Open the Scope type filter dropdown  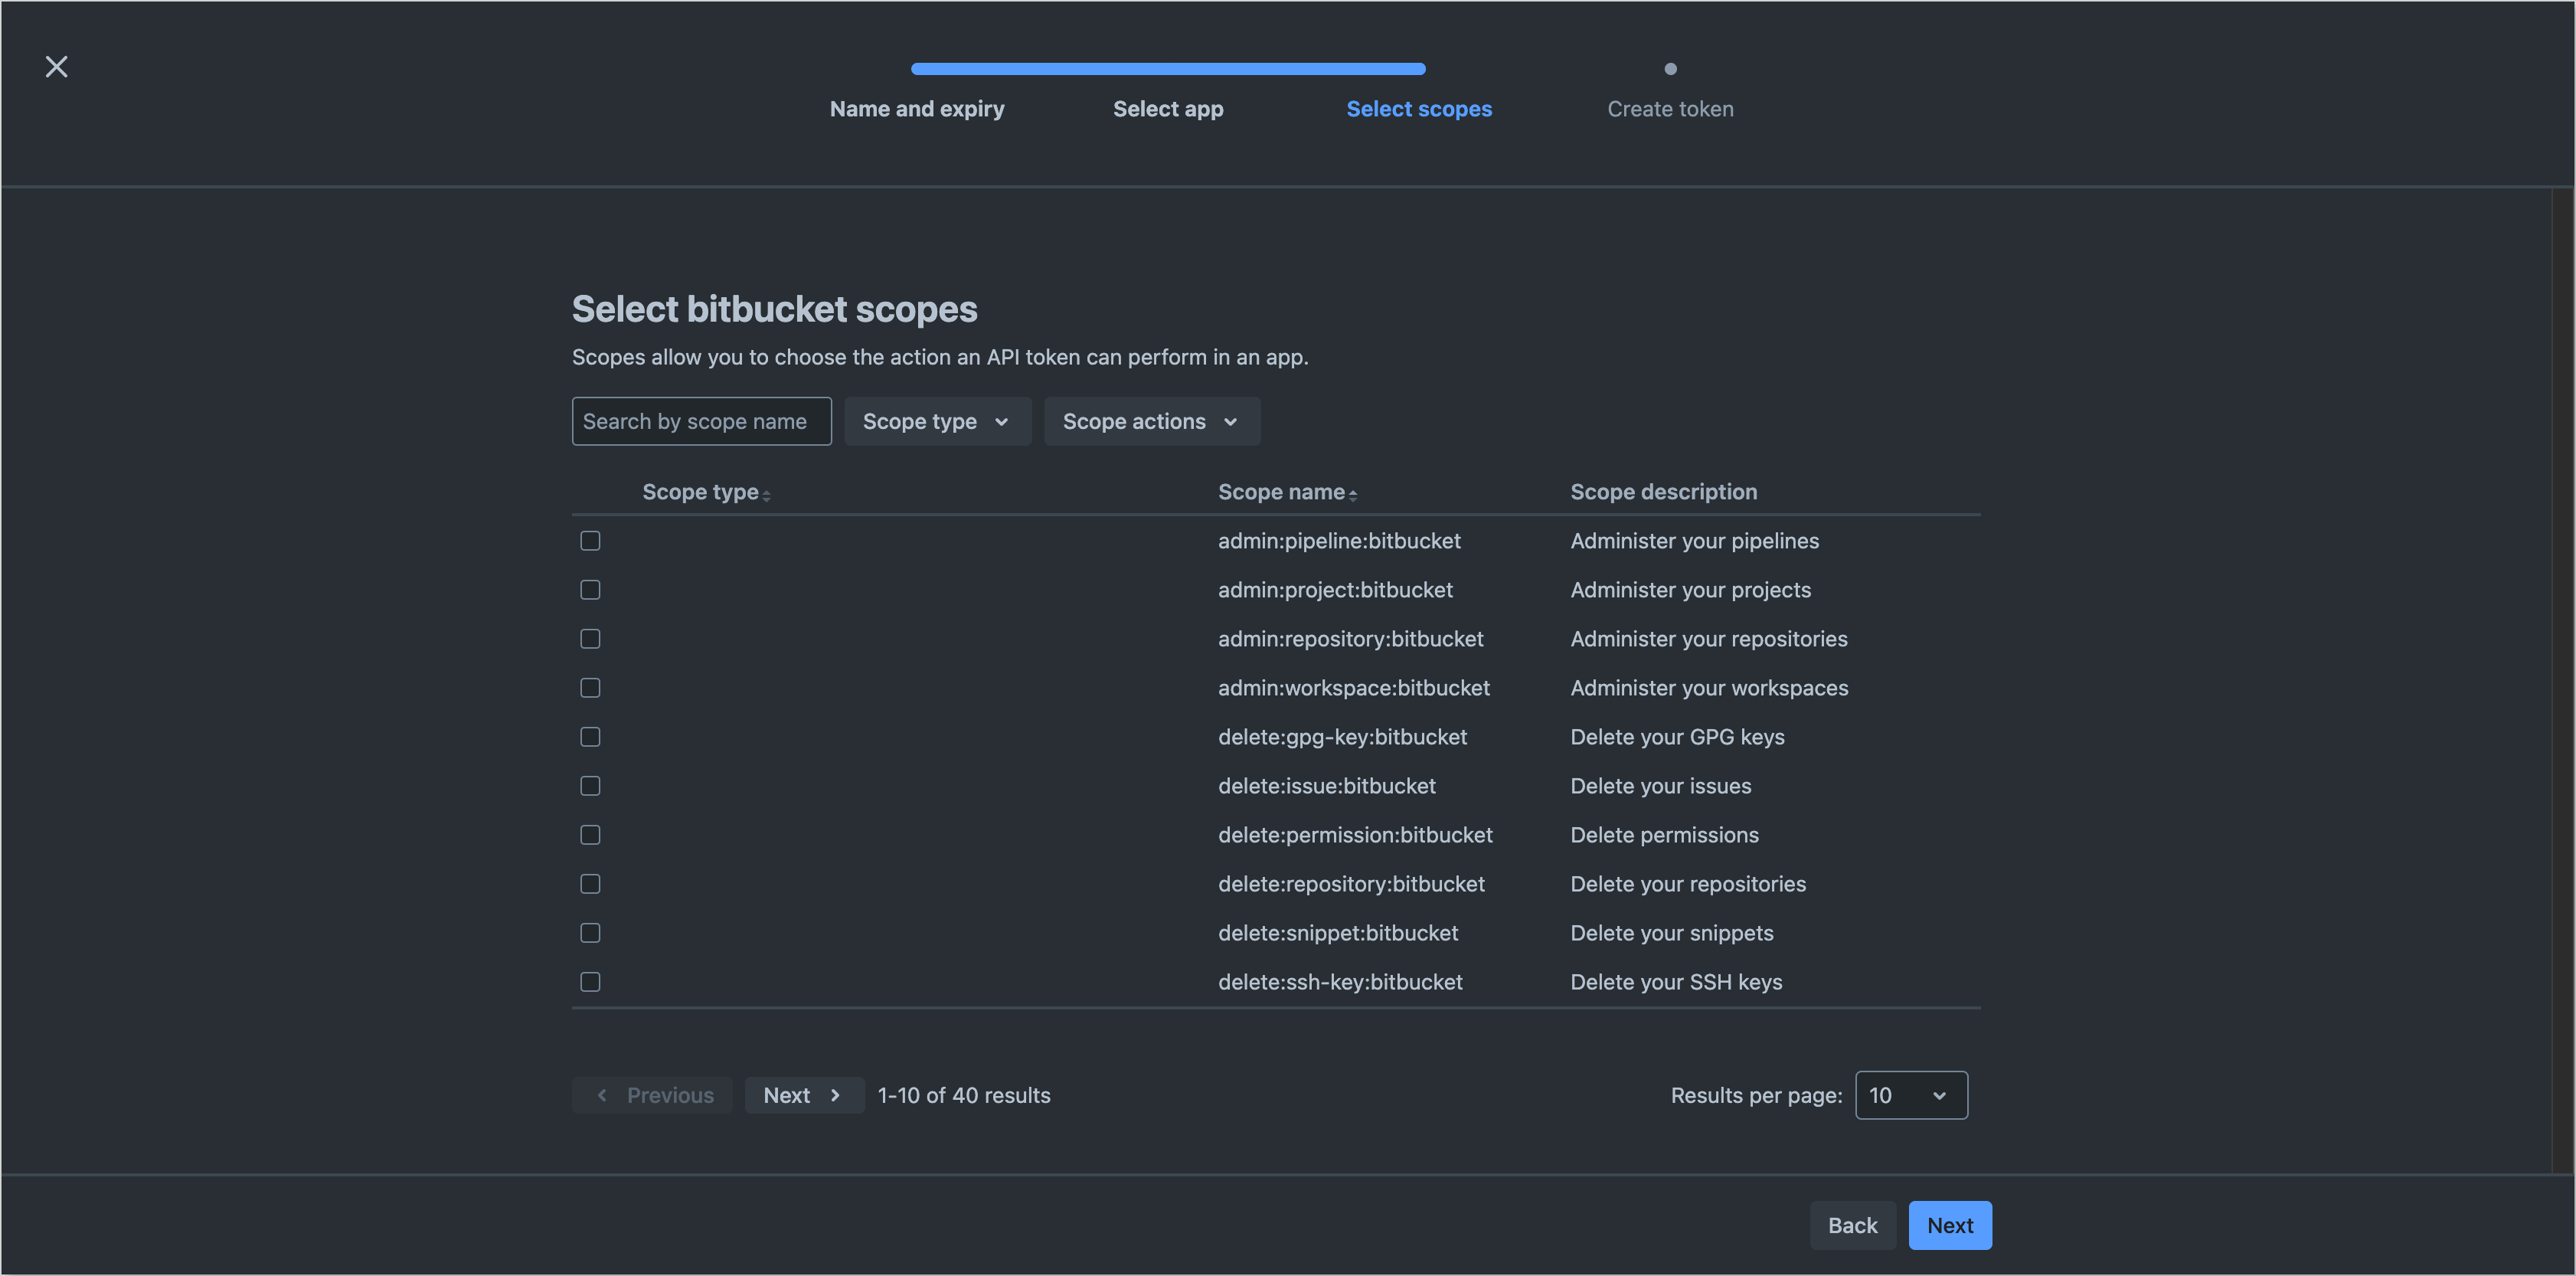[937, 421]
